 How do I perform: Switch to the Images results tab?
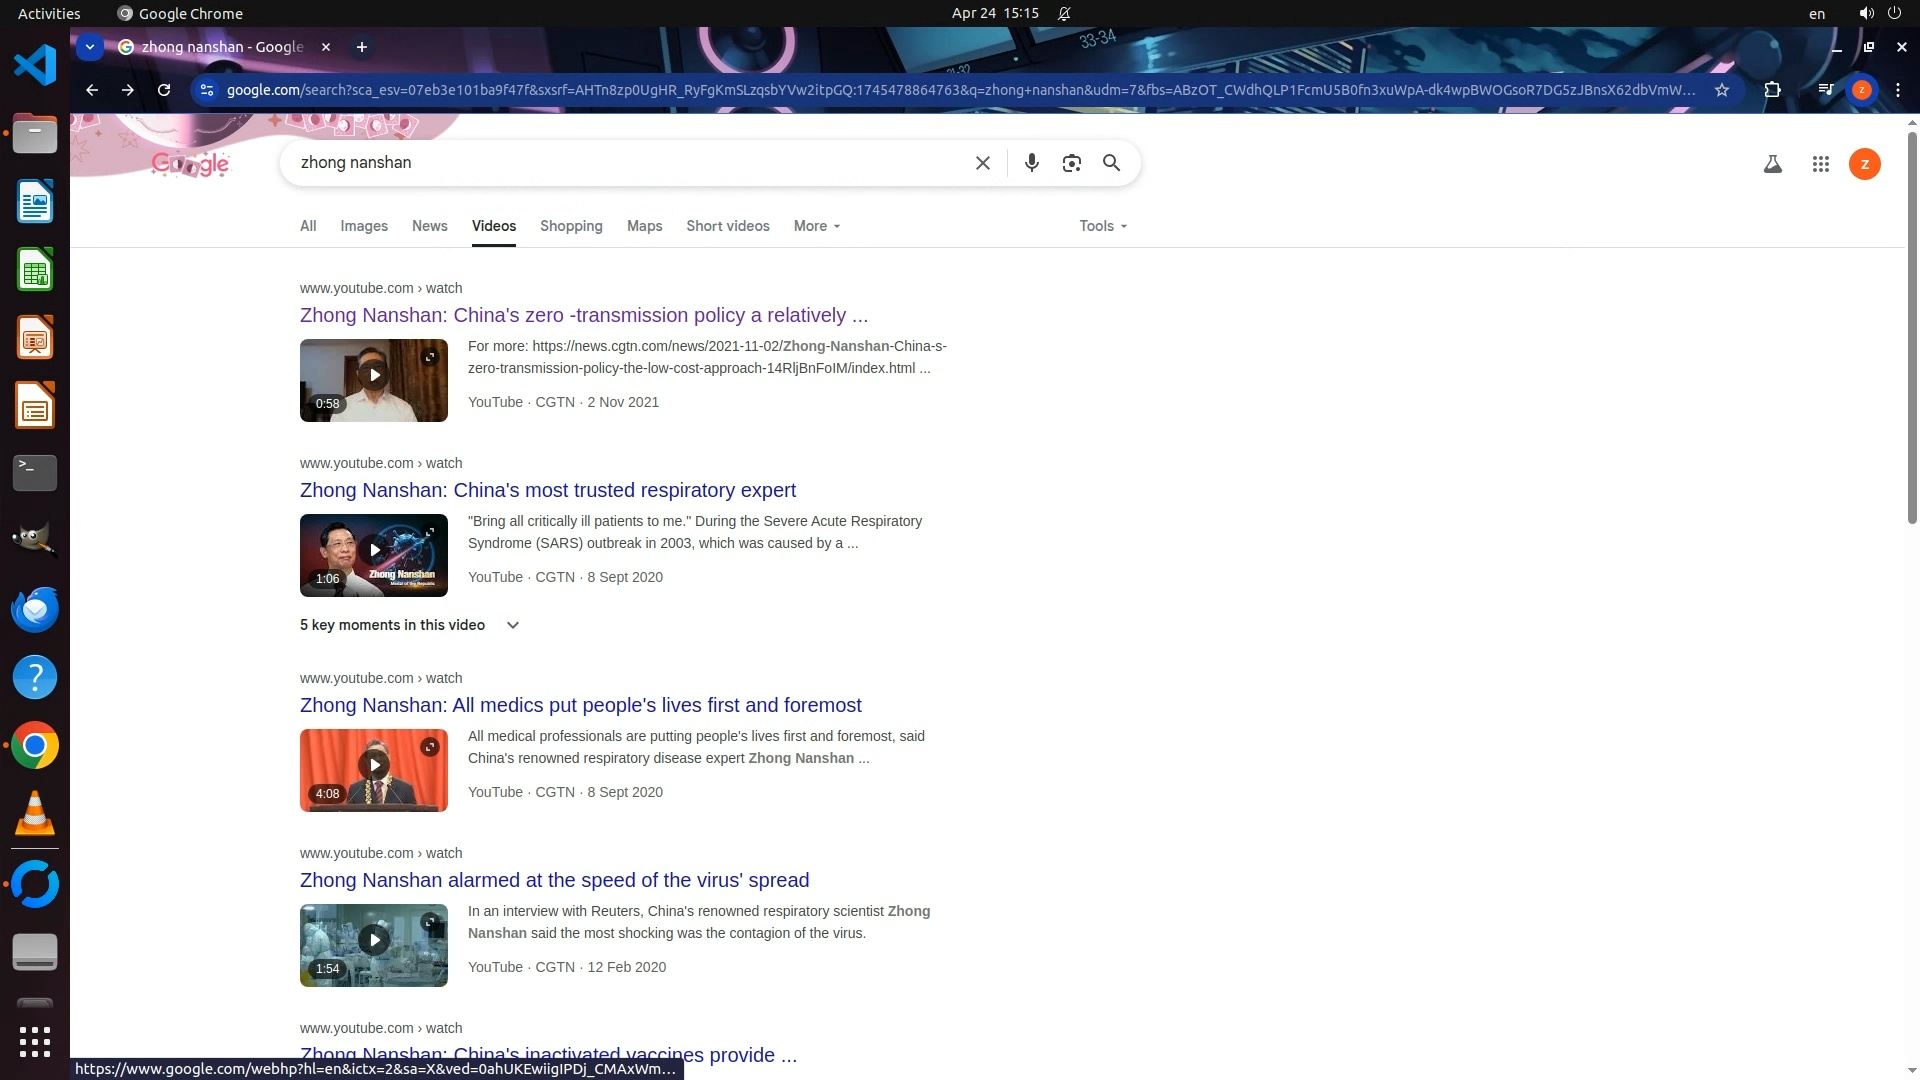363,226
